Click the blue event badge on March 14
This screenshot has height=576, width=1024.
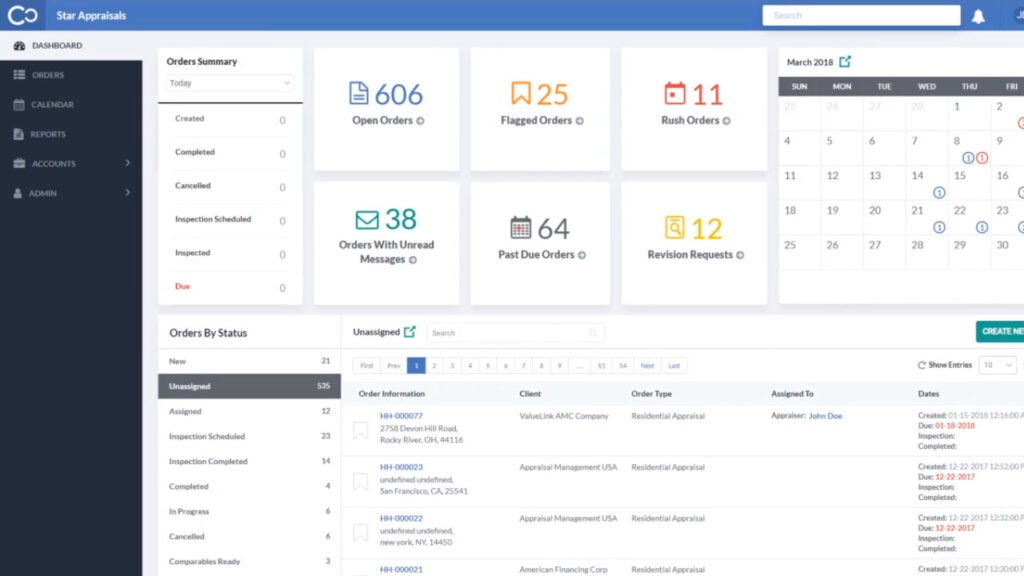pyautogui.click(x=939, y=193)
